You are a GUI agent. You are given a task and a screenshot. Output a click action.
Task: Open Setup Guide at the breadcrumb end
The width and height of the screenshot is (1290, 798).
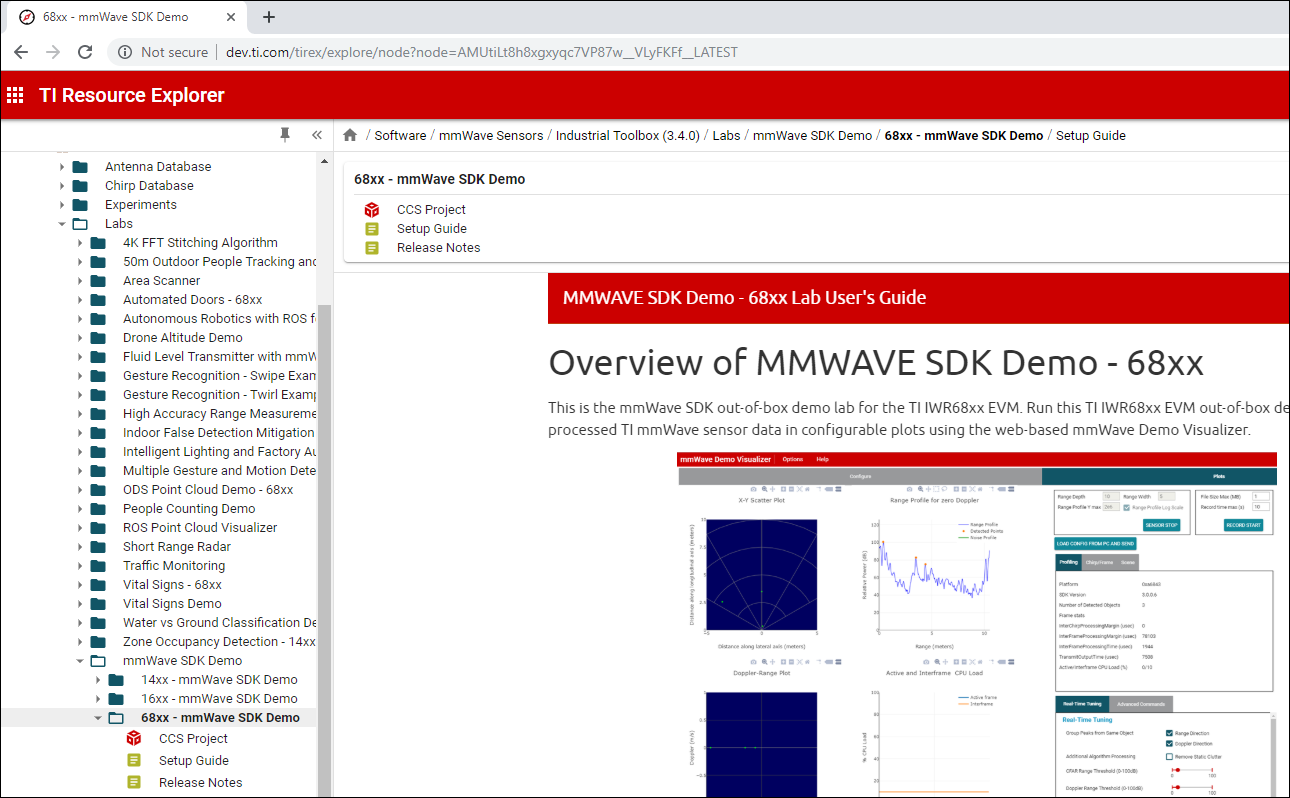pos(1091,136)
